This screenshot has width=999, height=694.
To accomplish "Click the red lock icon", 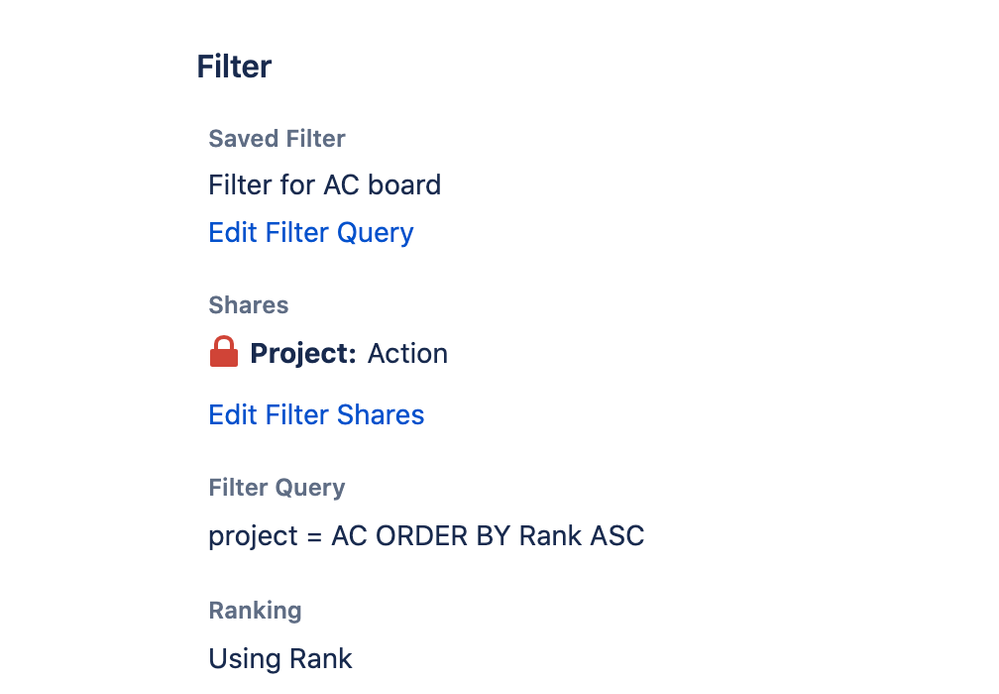I will point(224,352).
